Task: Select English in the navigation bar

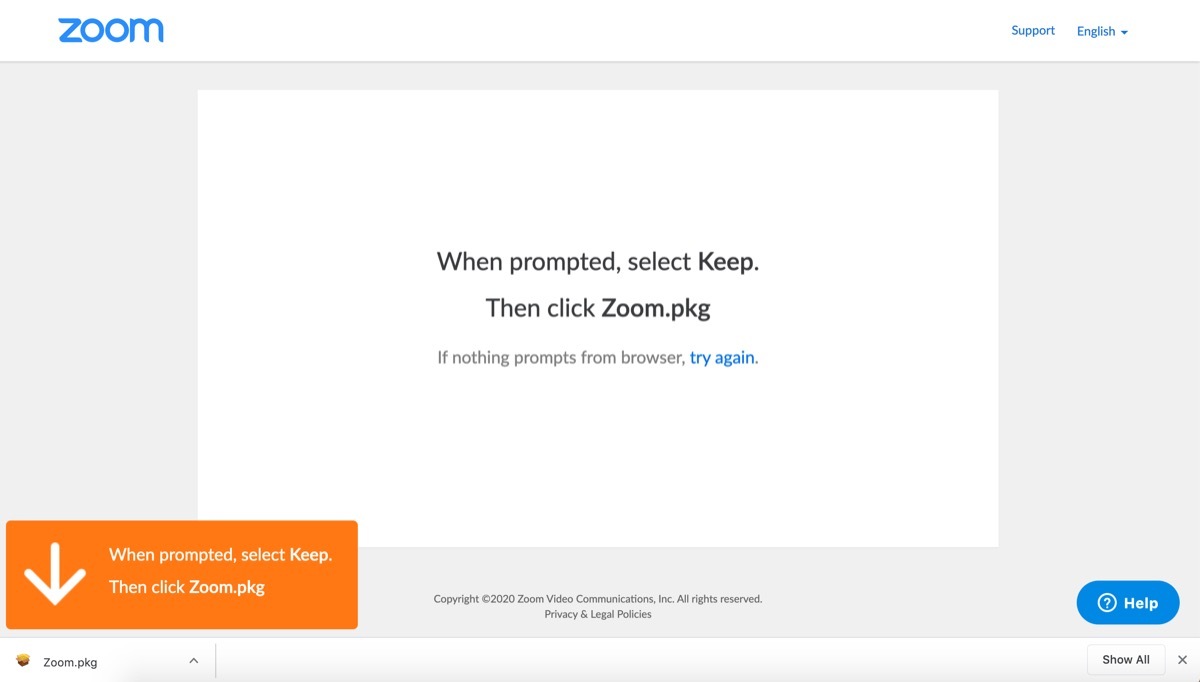Action: [1095, 31]
